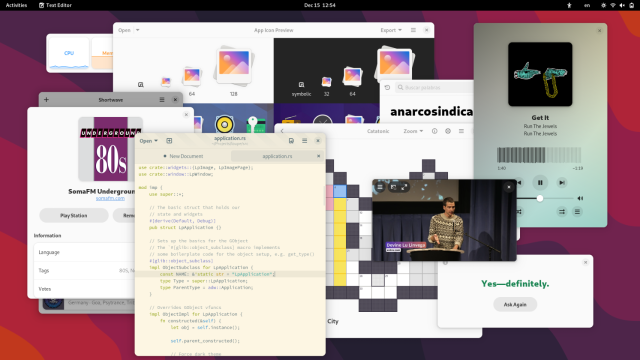This screenshot has height=360, width=640.
Task: Open the video player menu icon
Action: point(380,187)
